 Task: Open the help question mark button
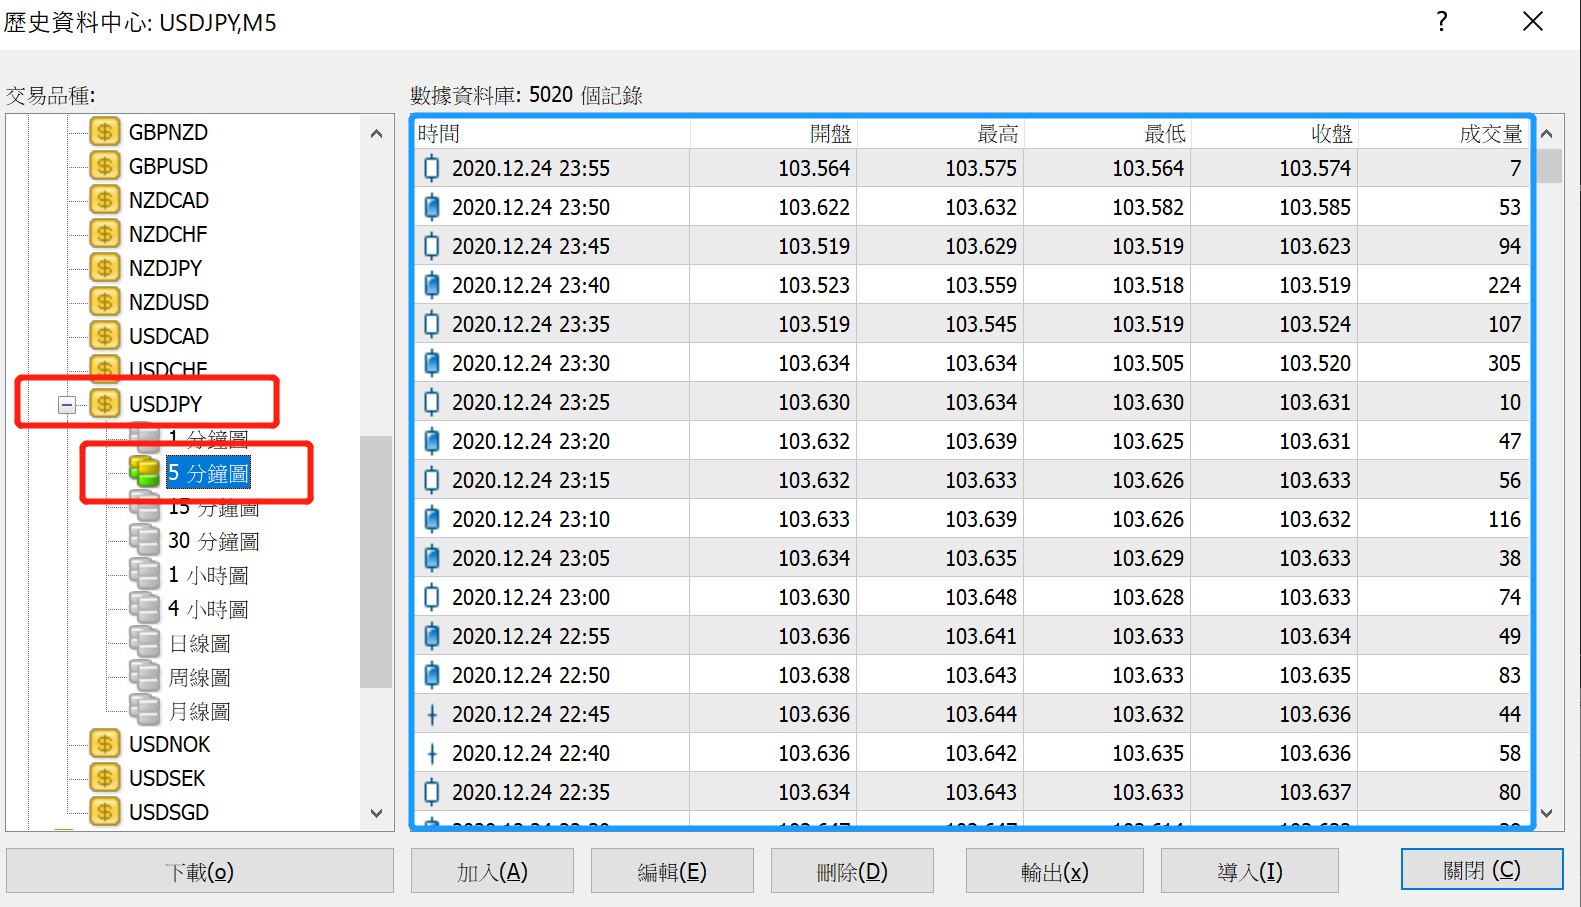click(1441, 21)
